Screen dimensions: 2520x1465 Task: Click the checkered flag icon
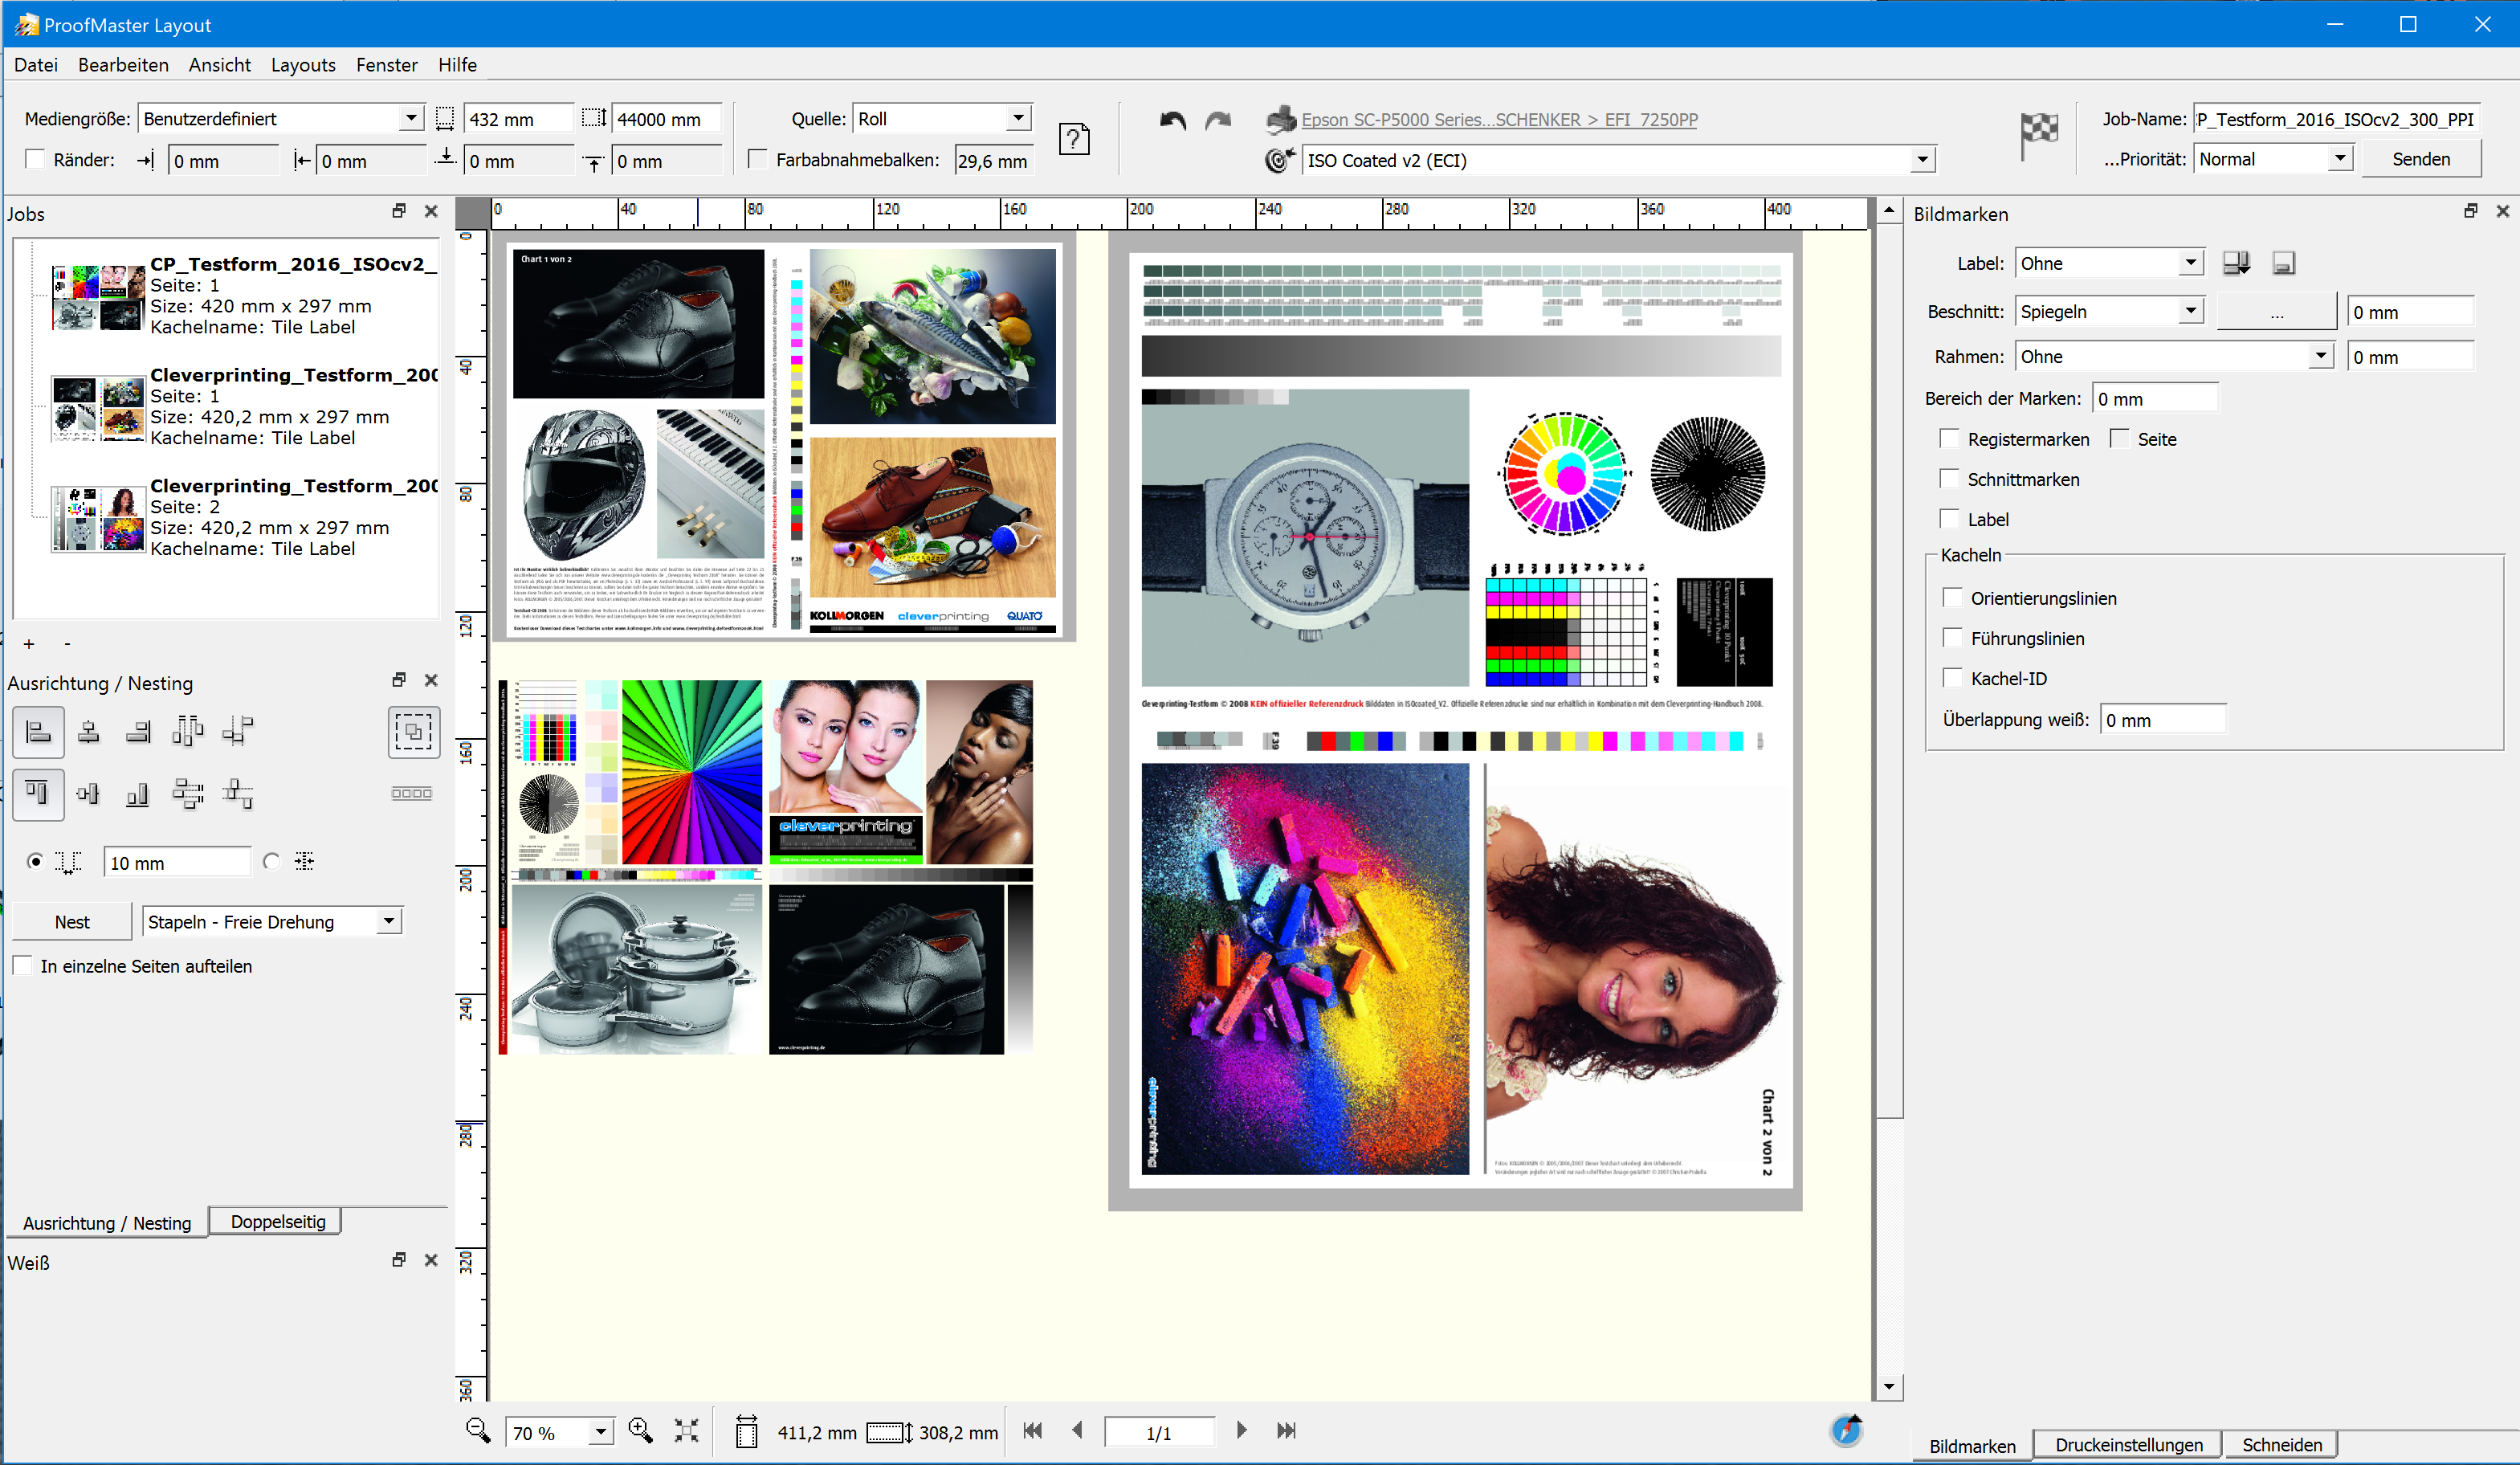tap(2039, 133)
